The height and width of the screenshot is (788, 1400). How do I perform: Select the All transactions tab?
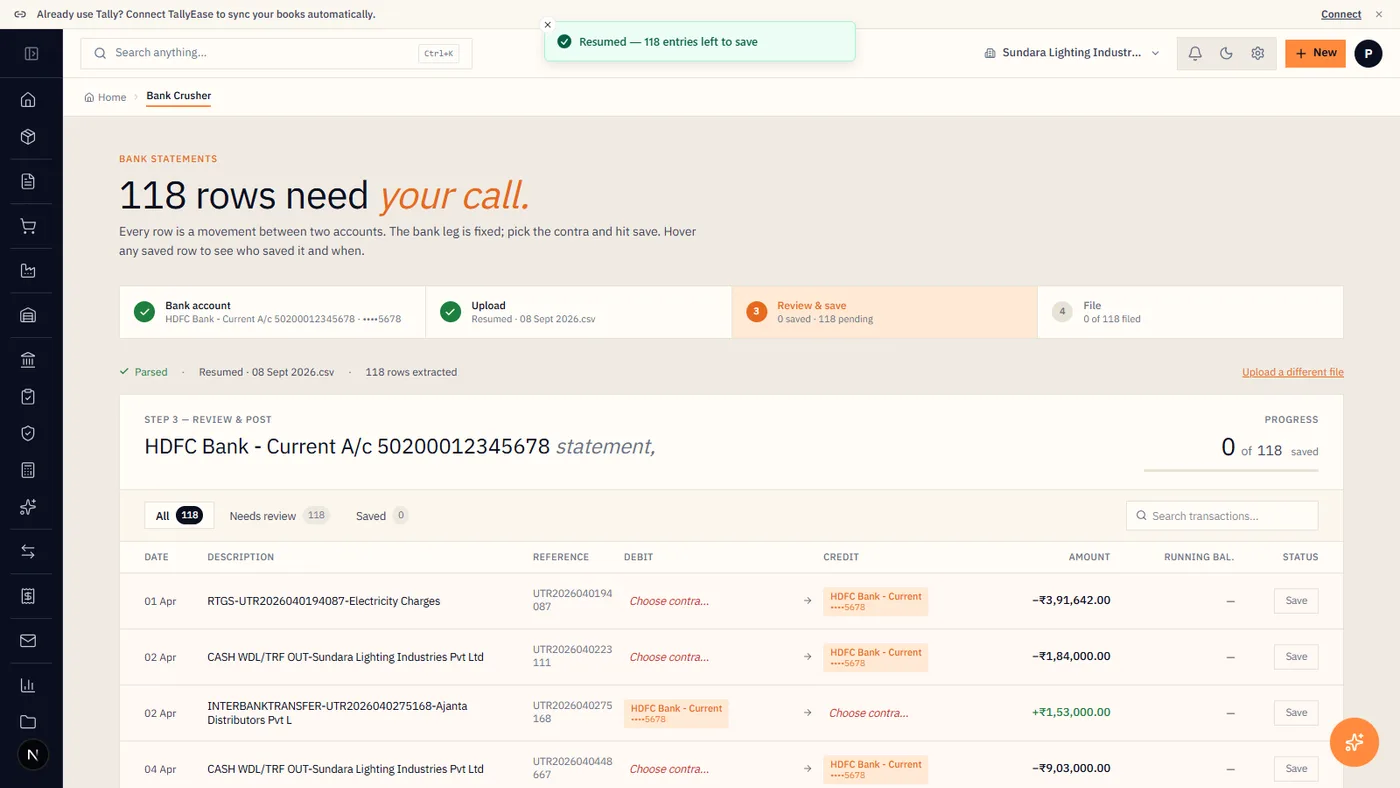click(179, 516)
